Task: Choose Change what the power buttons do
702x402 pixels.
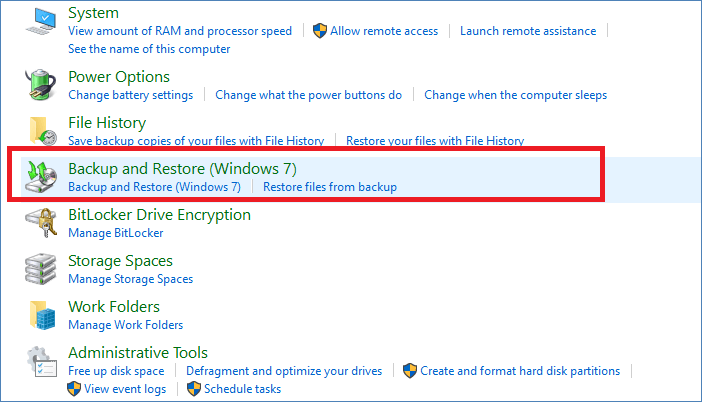Action: tap(308, 95)
